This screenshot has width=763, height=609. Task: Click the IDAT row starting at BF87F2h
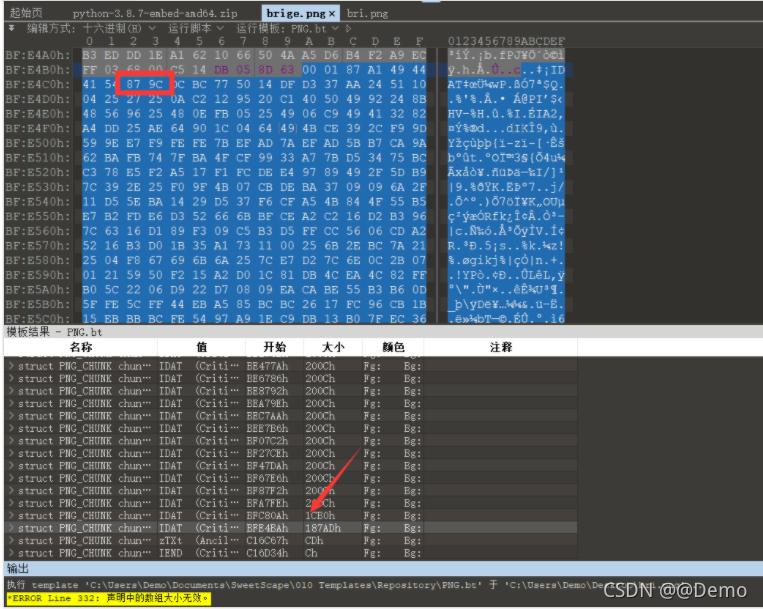tap(291, 491)
